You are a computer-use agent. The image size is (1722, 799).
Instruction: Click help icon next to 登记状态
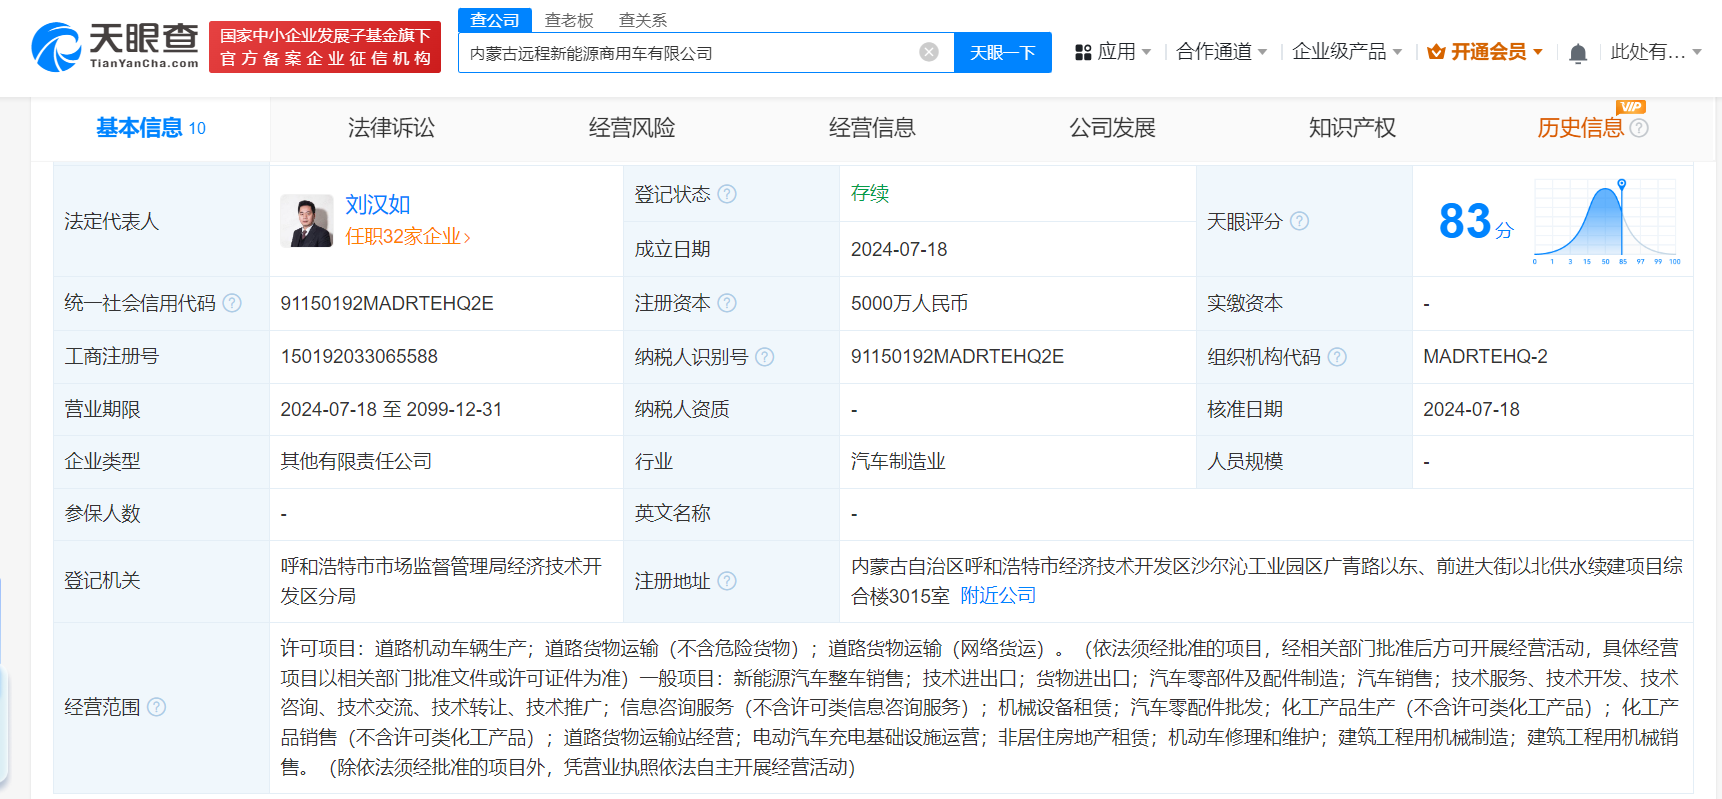point(727,194)
